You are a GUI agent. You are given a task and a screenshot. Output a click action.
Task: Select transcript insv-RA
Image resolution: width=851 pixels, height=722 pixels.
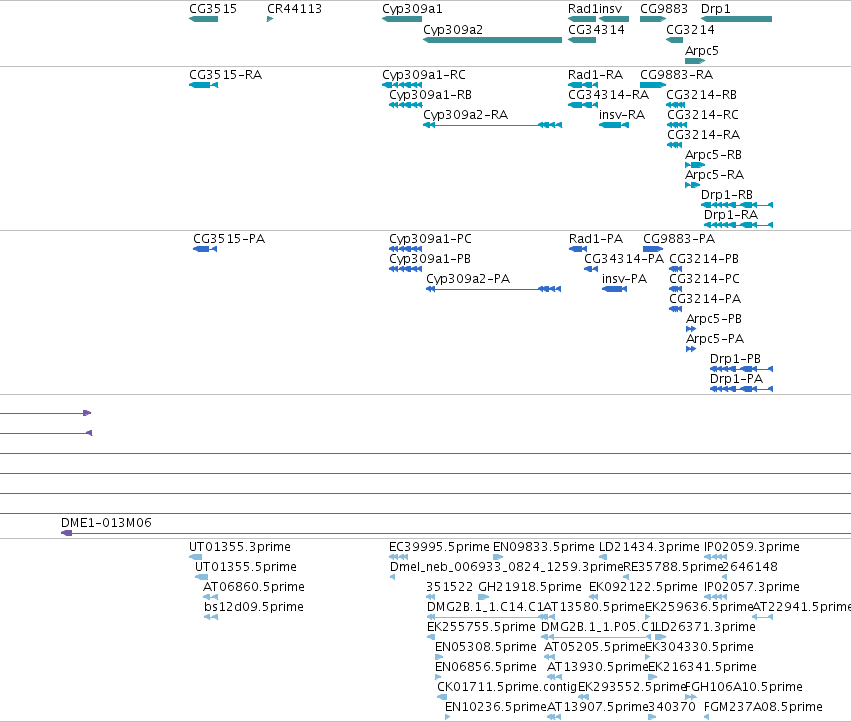(622, 115)
